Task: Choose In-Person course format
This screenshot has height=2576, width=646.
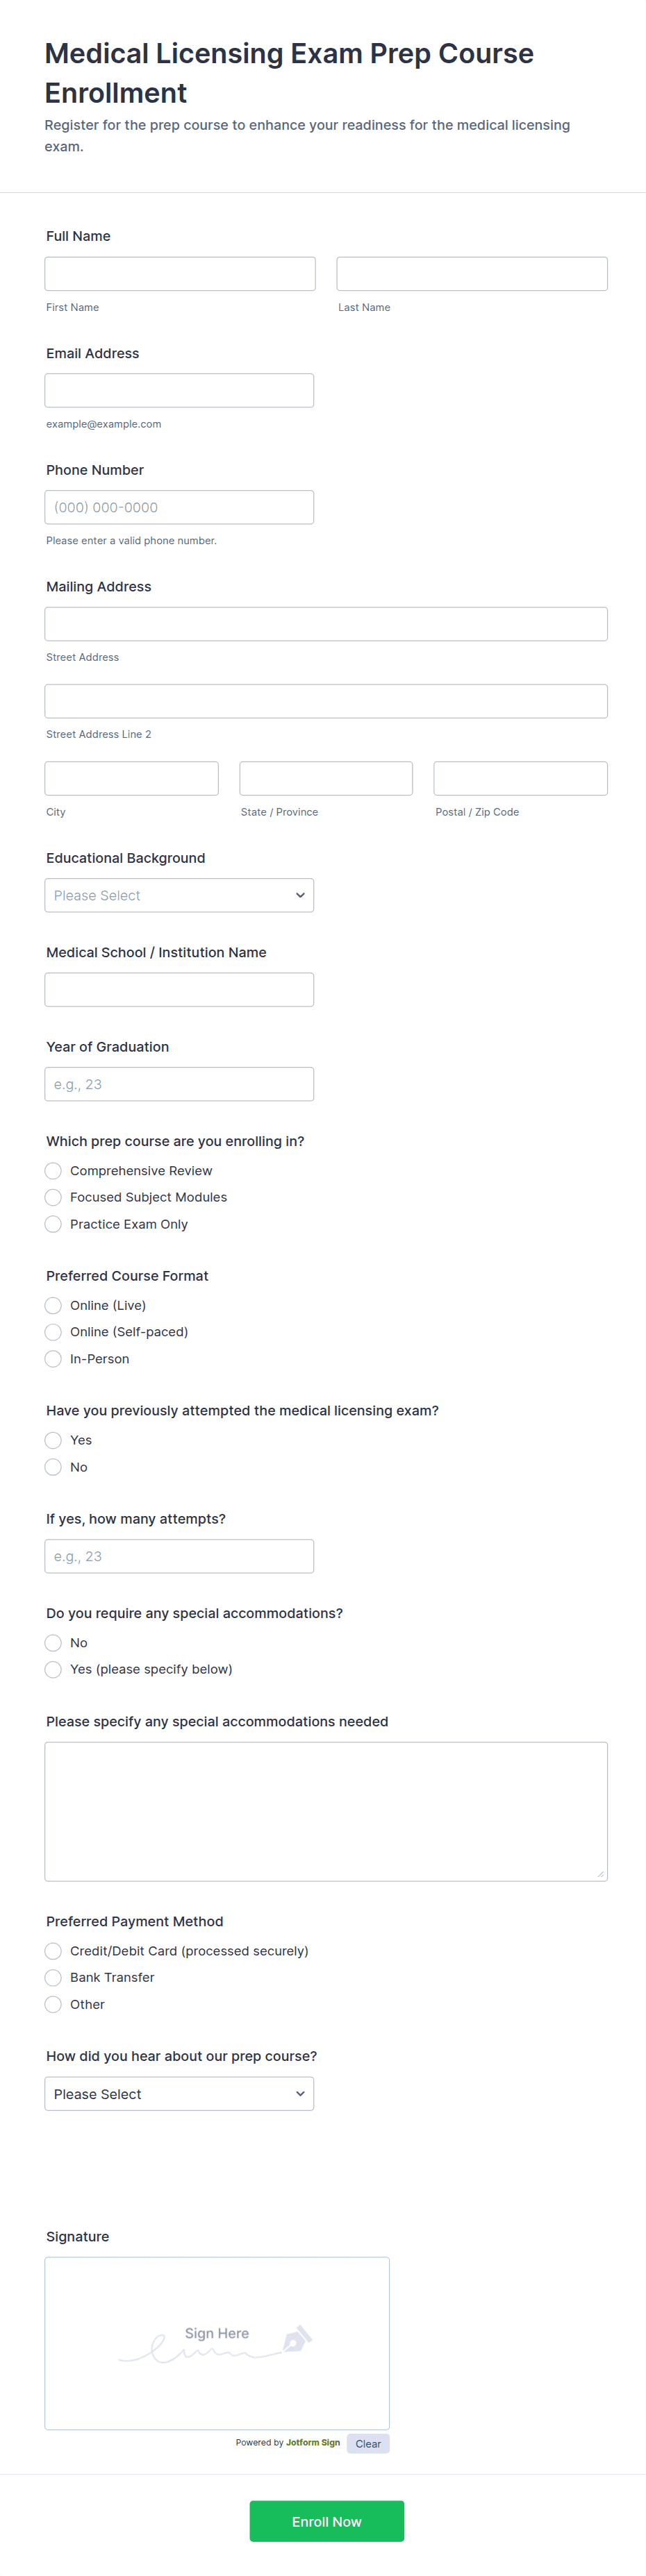Action: tap(54, 1359)
